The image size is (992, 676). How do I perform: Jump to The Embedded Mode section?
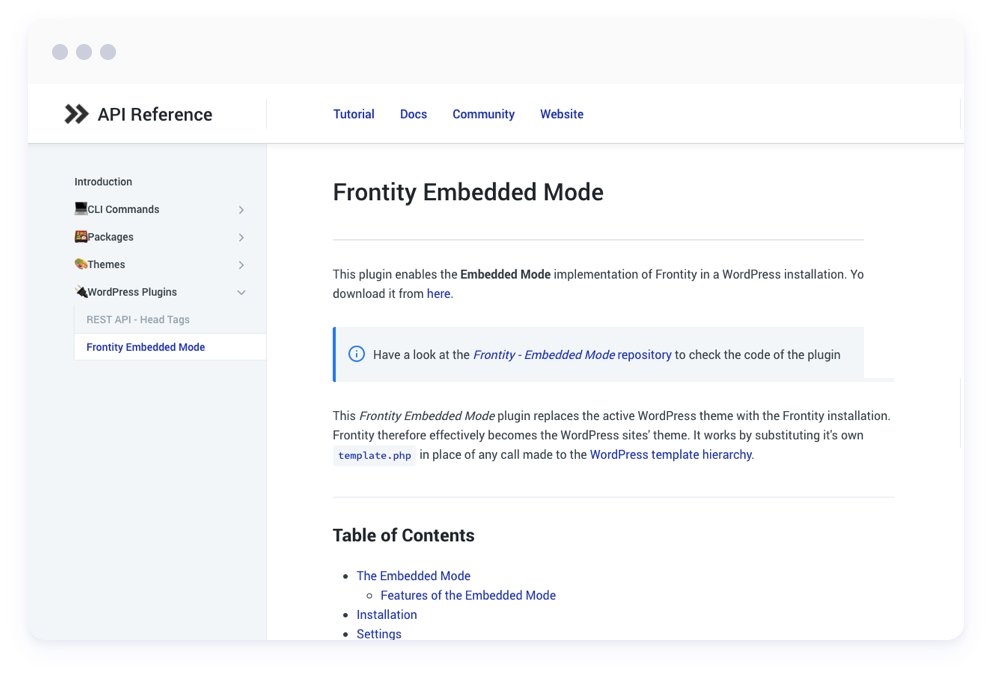click(413, 575)
